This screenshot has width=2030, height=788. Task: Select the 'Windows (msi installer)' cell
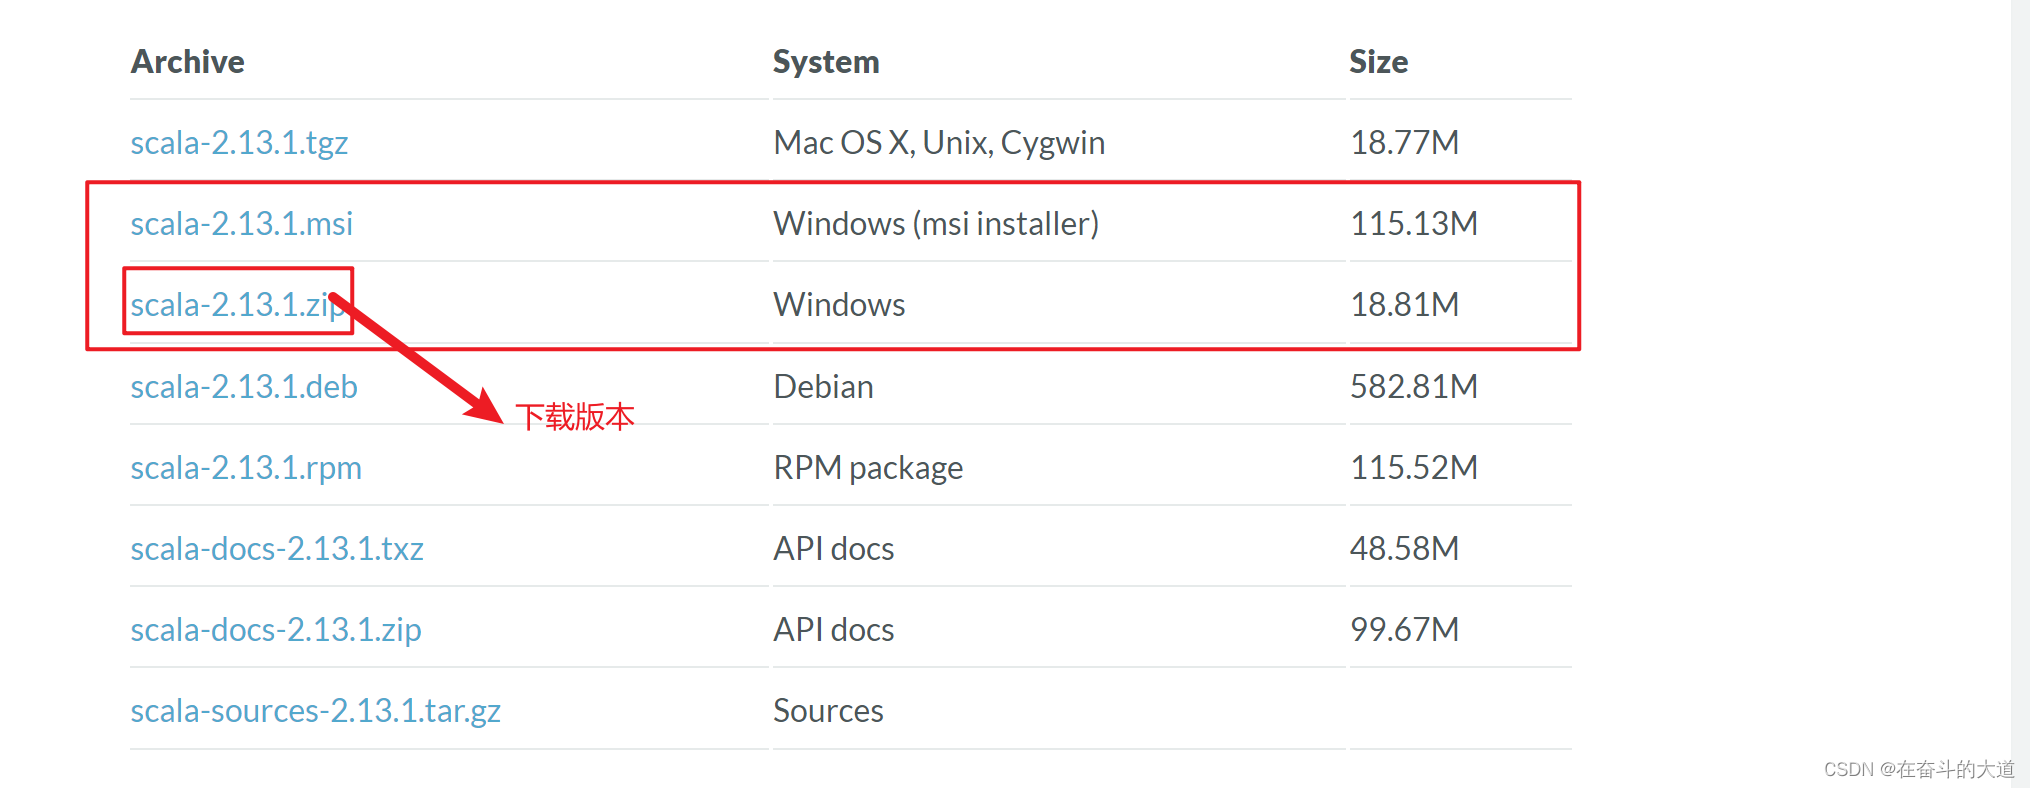pos(936,224)
